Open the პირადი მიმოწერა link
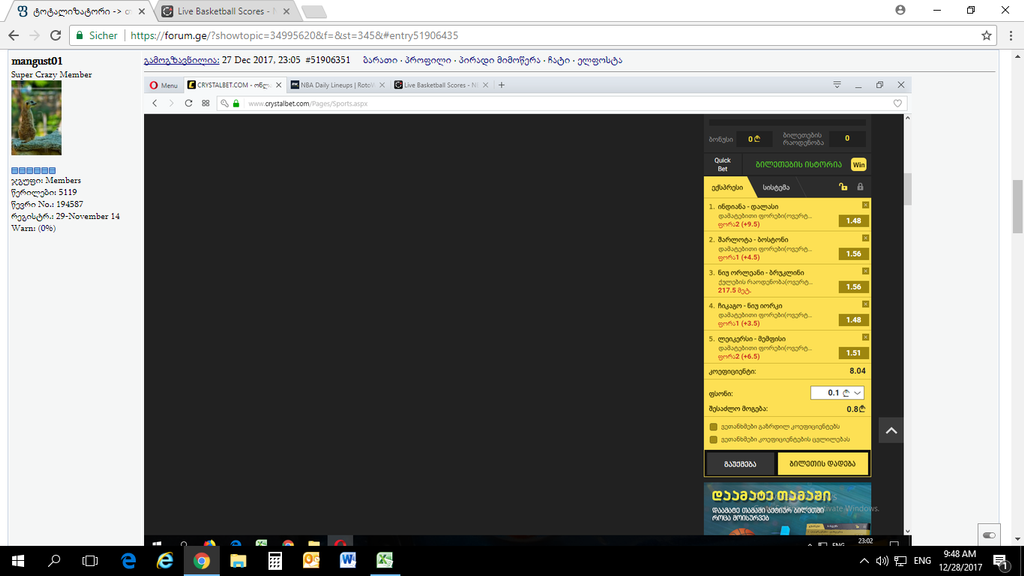The height and width of the screenshot is (576, 1024). pos(500,60)
